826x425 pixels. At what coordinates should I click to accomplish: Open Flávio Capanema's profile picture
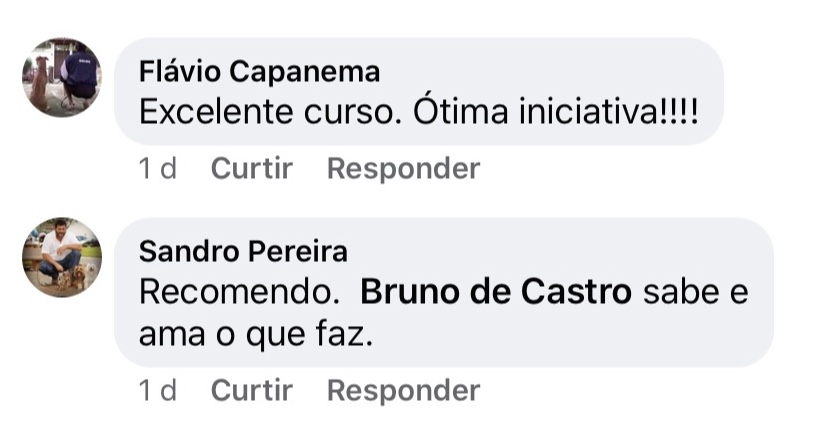point(62,78)
